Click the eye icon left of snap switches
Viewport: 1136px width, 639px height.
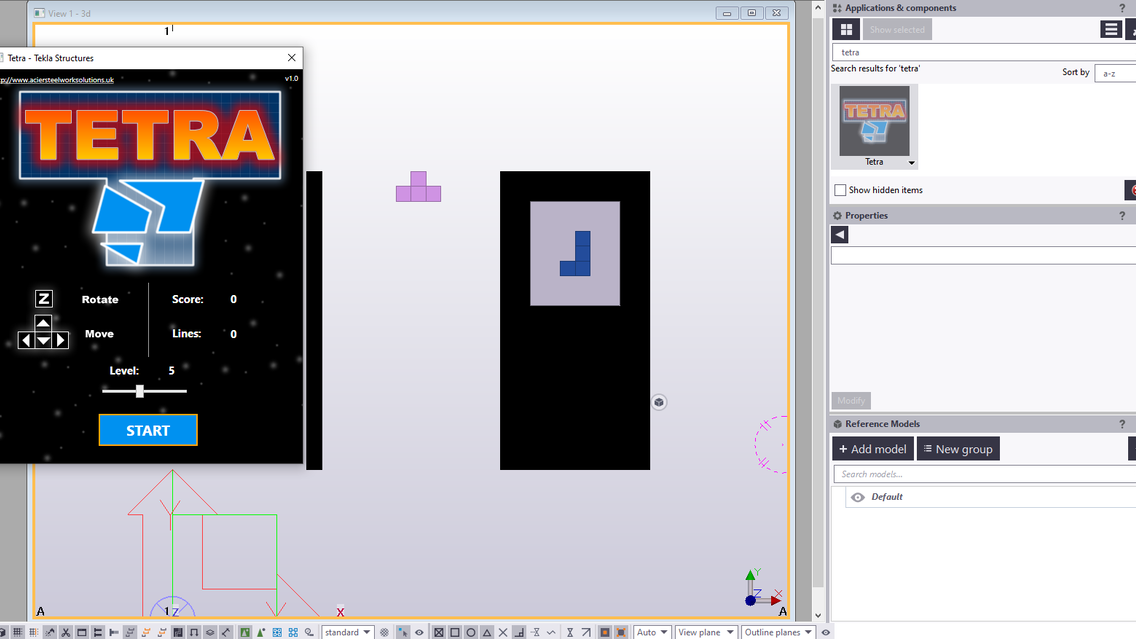pos(419,632)
